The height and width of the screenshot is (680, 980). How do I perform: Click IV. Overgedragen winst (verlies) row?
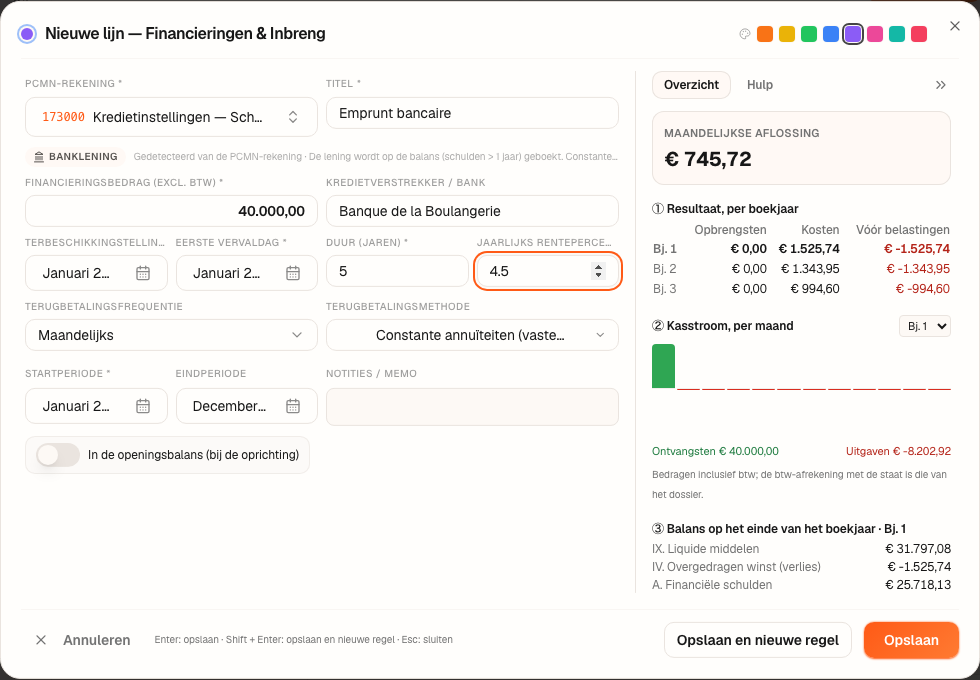coord(801,567)
